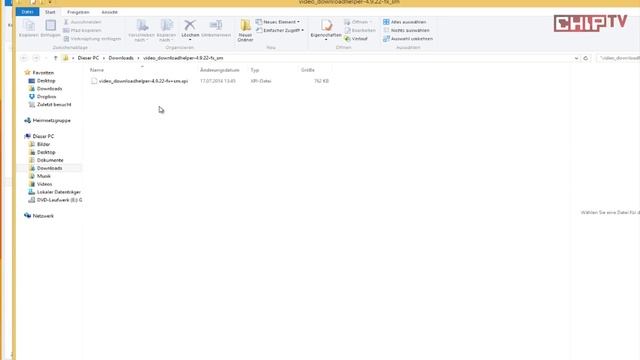Viewport: 640px width, 360px height.
Task: Click the XPI-Datei type cell
Action: [261, 81]
